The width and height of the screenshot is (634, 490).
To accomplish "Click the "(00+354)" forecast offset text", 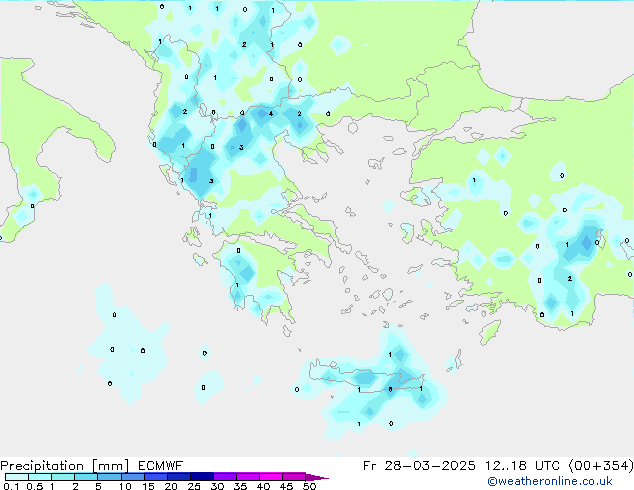I will (x=601, y=466).
